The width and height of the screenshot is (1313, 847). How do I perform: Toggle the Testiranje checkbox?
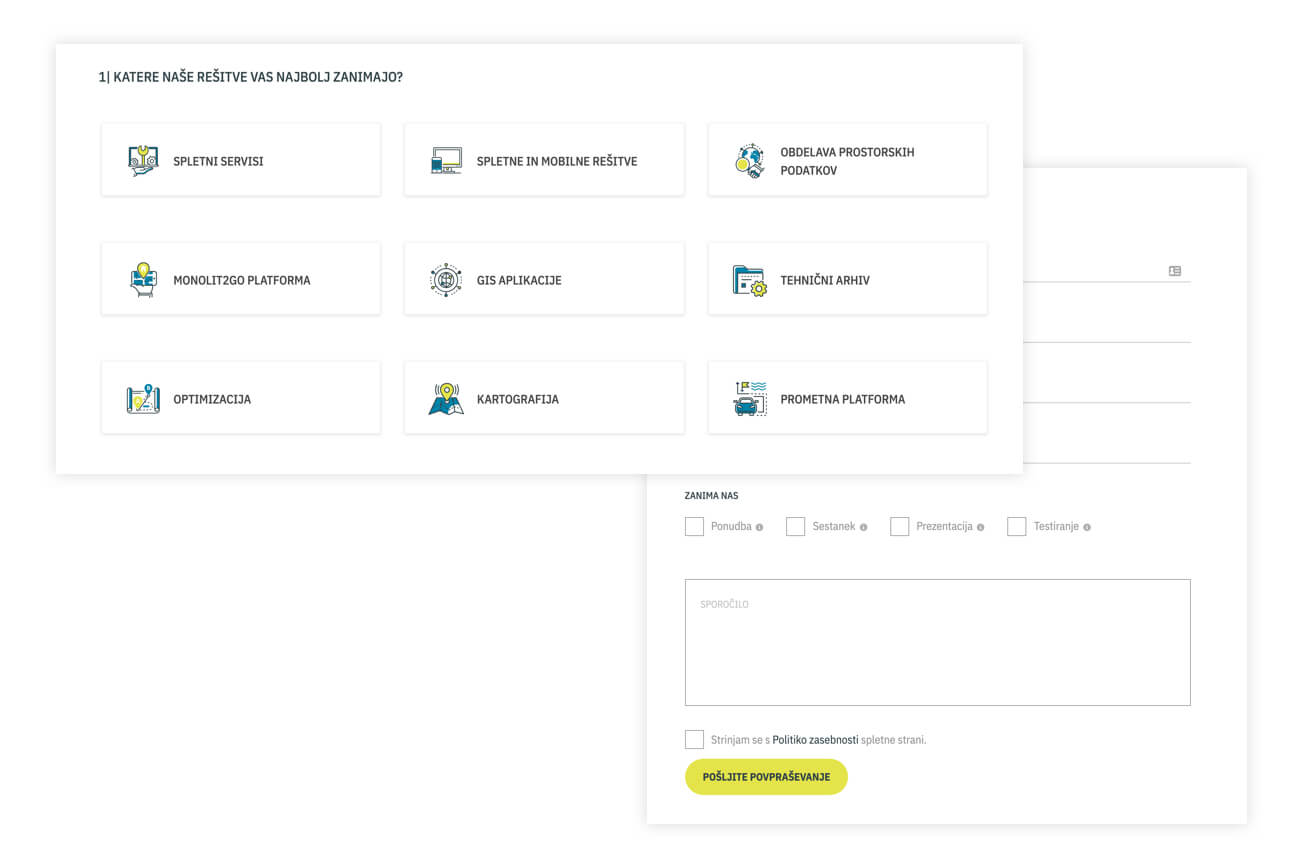coord(1016,527)
